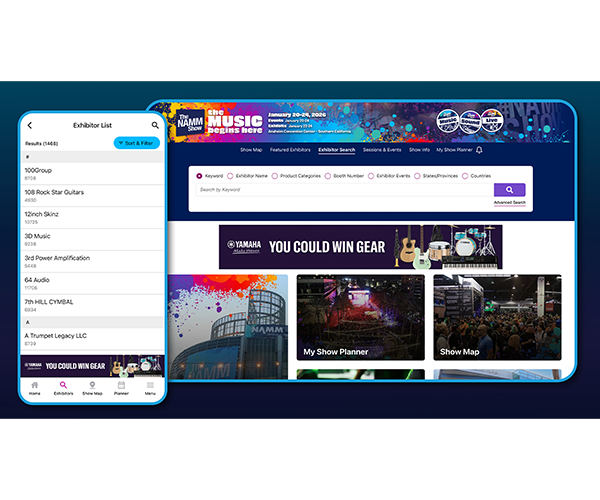Select the States/Provinces radio button
Viewport: 600px width, 500px height.
tap(417, 176)
